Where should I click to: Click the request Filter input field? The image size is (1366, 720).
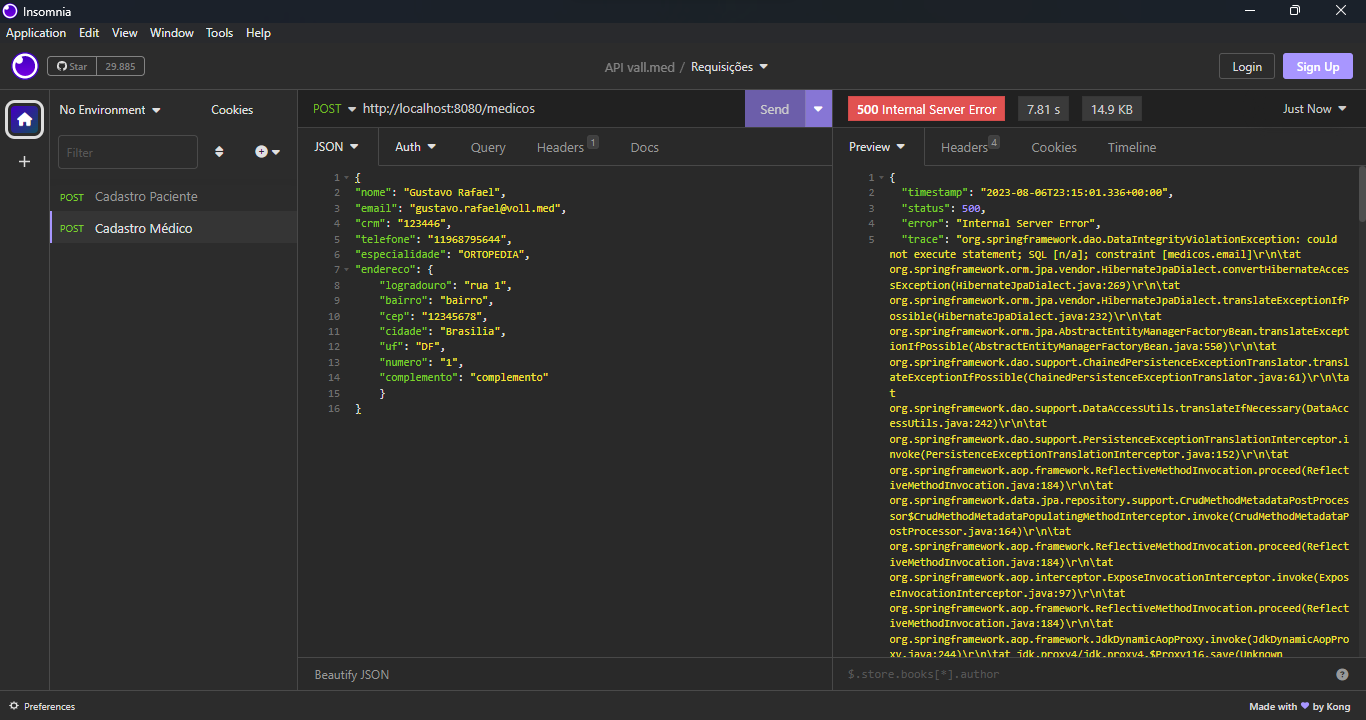pos(128,152)
